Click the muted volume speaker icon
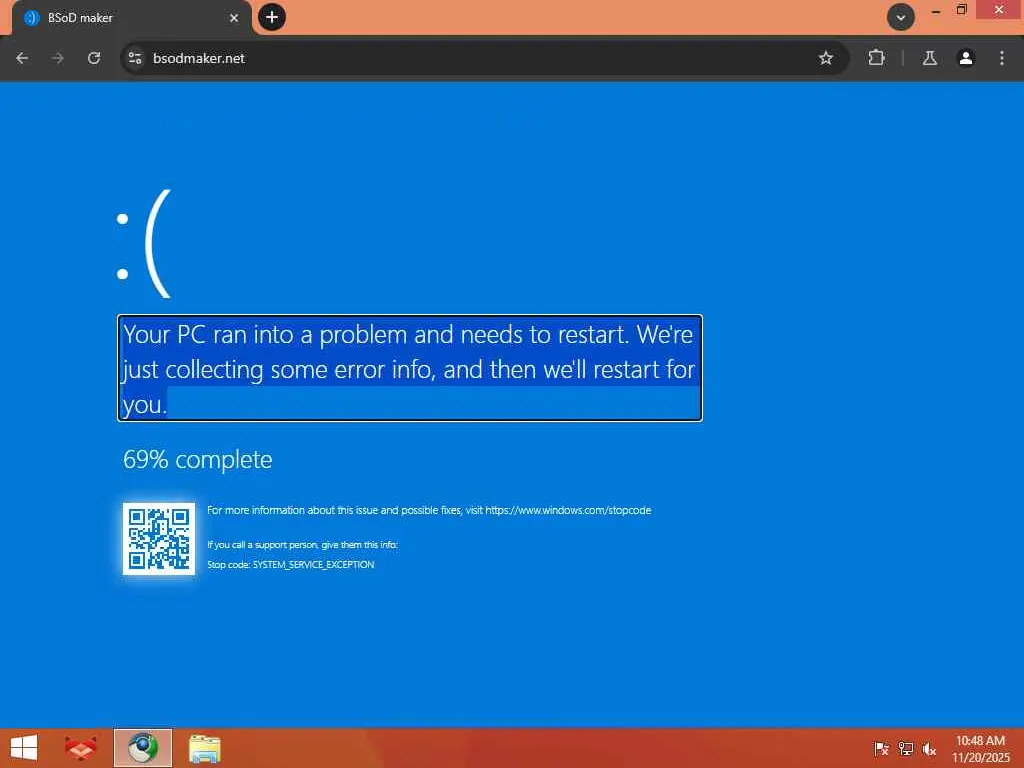The width and height of the screenshot is (1024, 768). point(929,748)
